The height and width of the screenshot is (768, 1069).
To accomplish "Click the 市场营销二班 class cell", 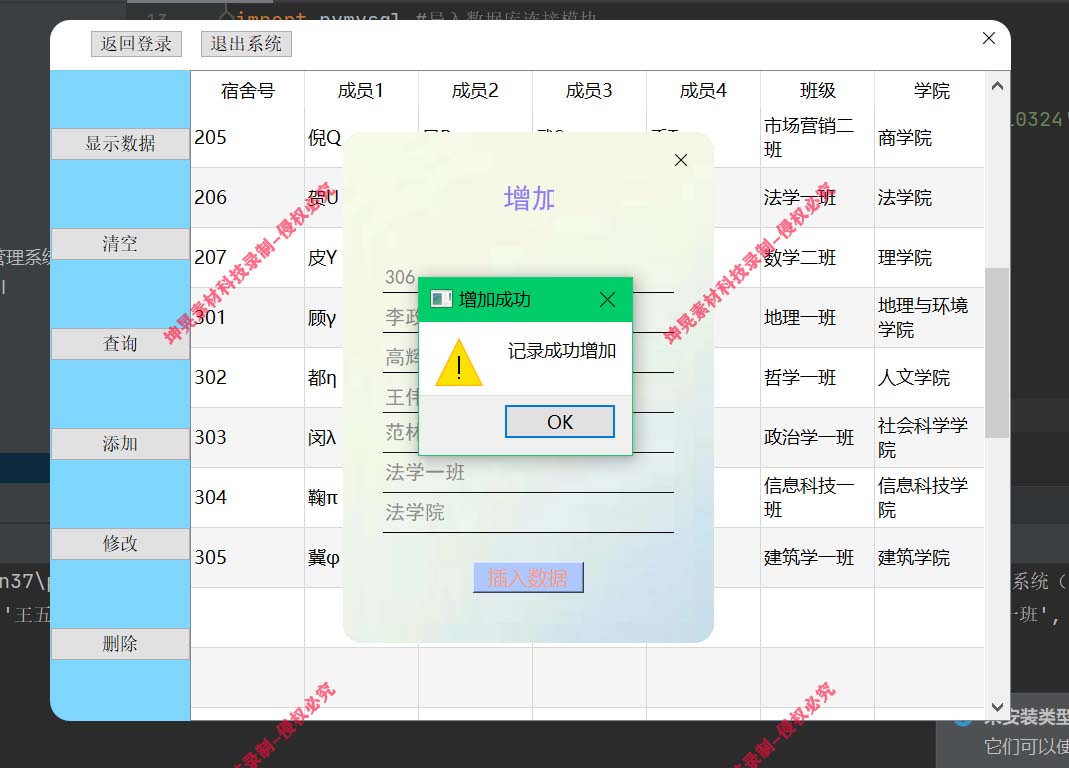I will 817,138.
